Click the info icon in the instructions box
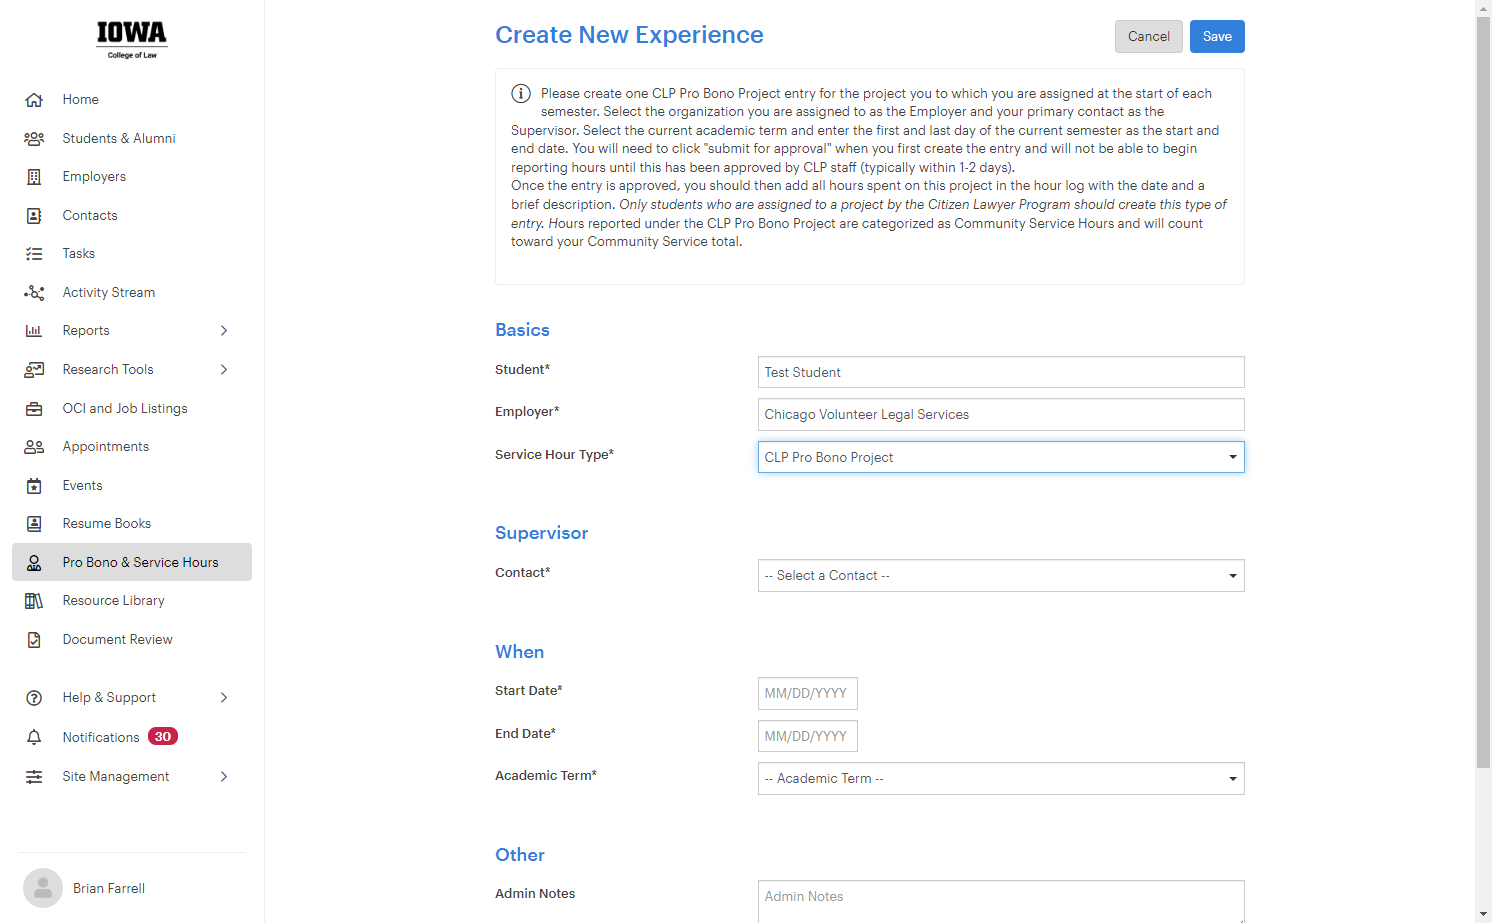Image resolution: width=1492 pixels, height=923 pixels. click(521, 93)
